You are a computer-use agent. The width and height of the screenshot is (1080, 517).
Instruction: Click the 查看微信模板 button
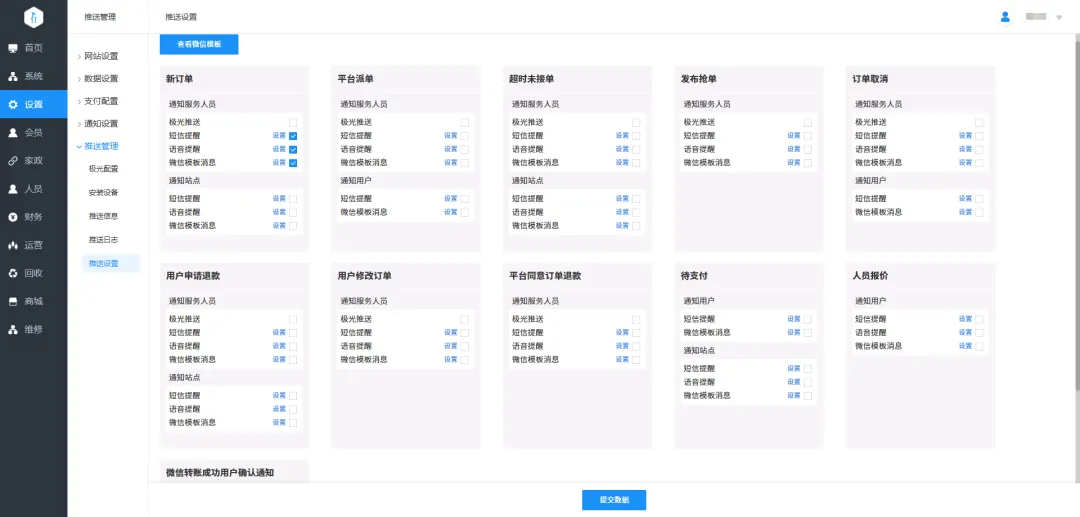click(x=199, y=44)
